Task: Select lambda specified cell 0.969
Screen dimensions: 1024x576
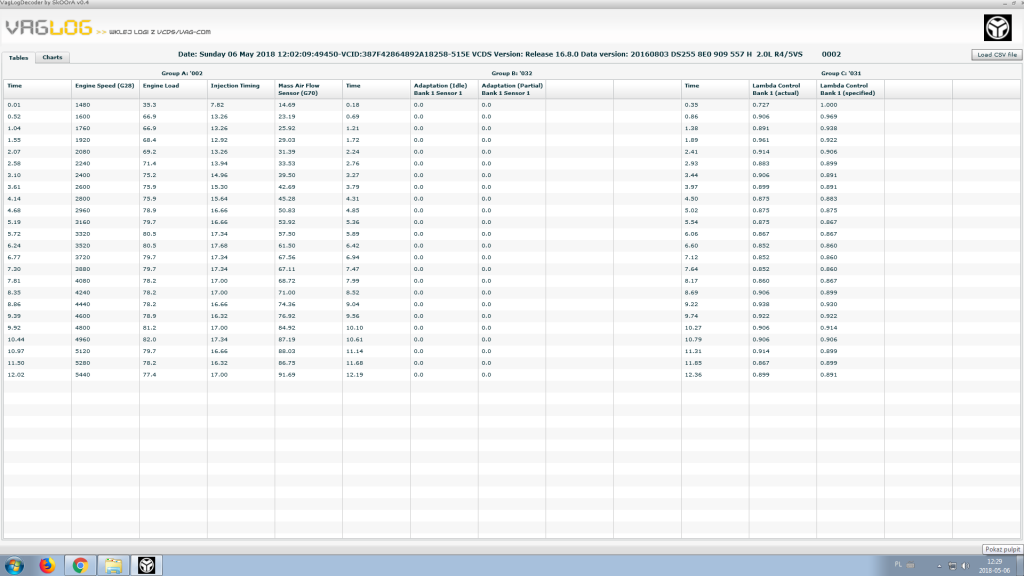Action: pos(829,116)
